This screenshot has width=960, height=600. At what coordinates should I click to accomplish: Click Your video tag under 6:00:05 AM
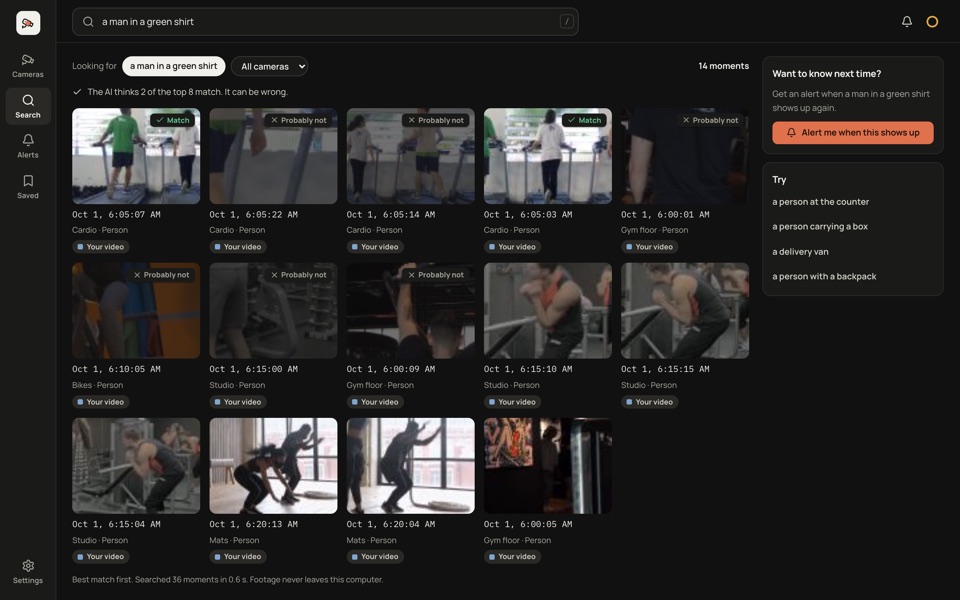pyautogui.click(x=512, y=557)
